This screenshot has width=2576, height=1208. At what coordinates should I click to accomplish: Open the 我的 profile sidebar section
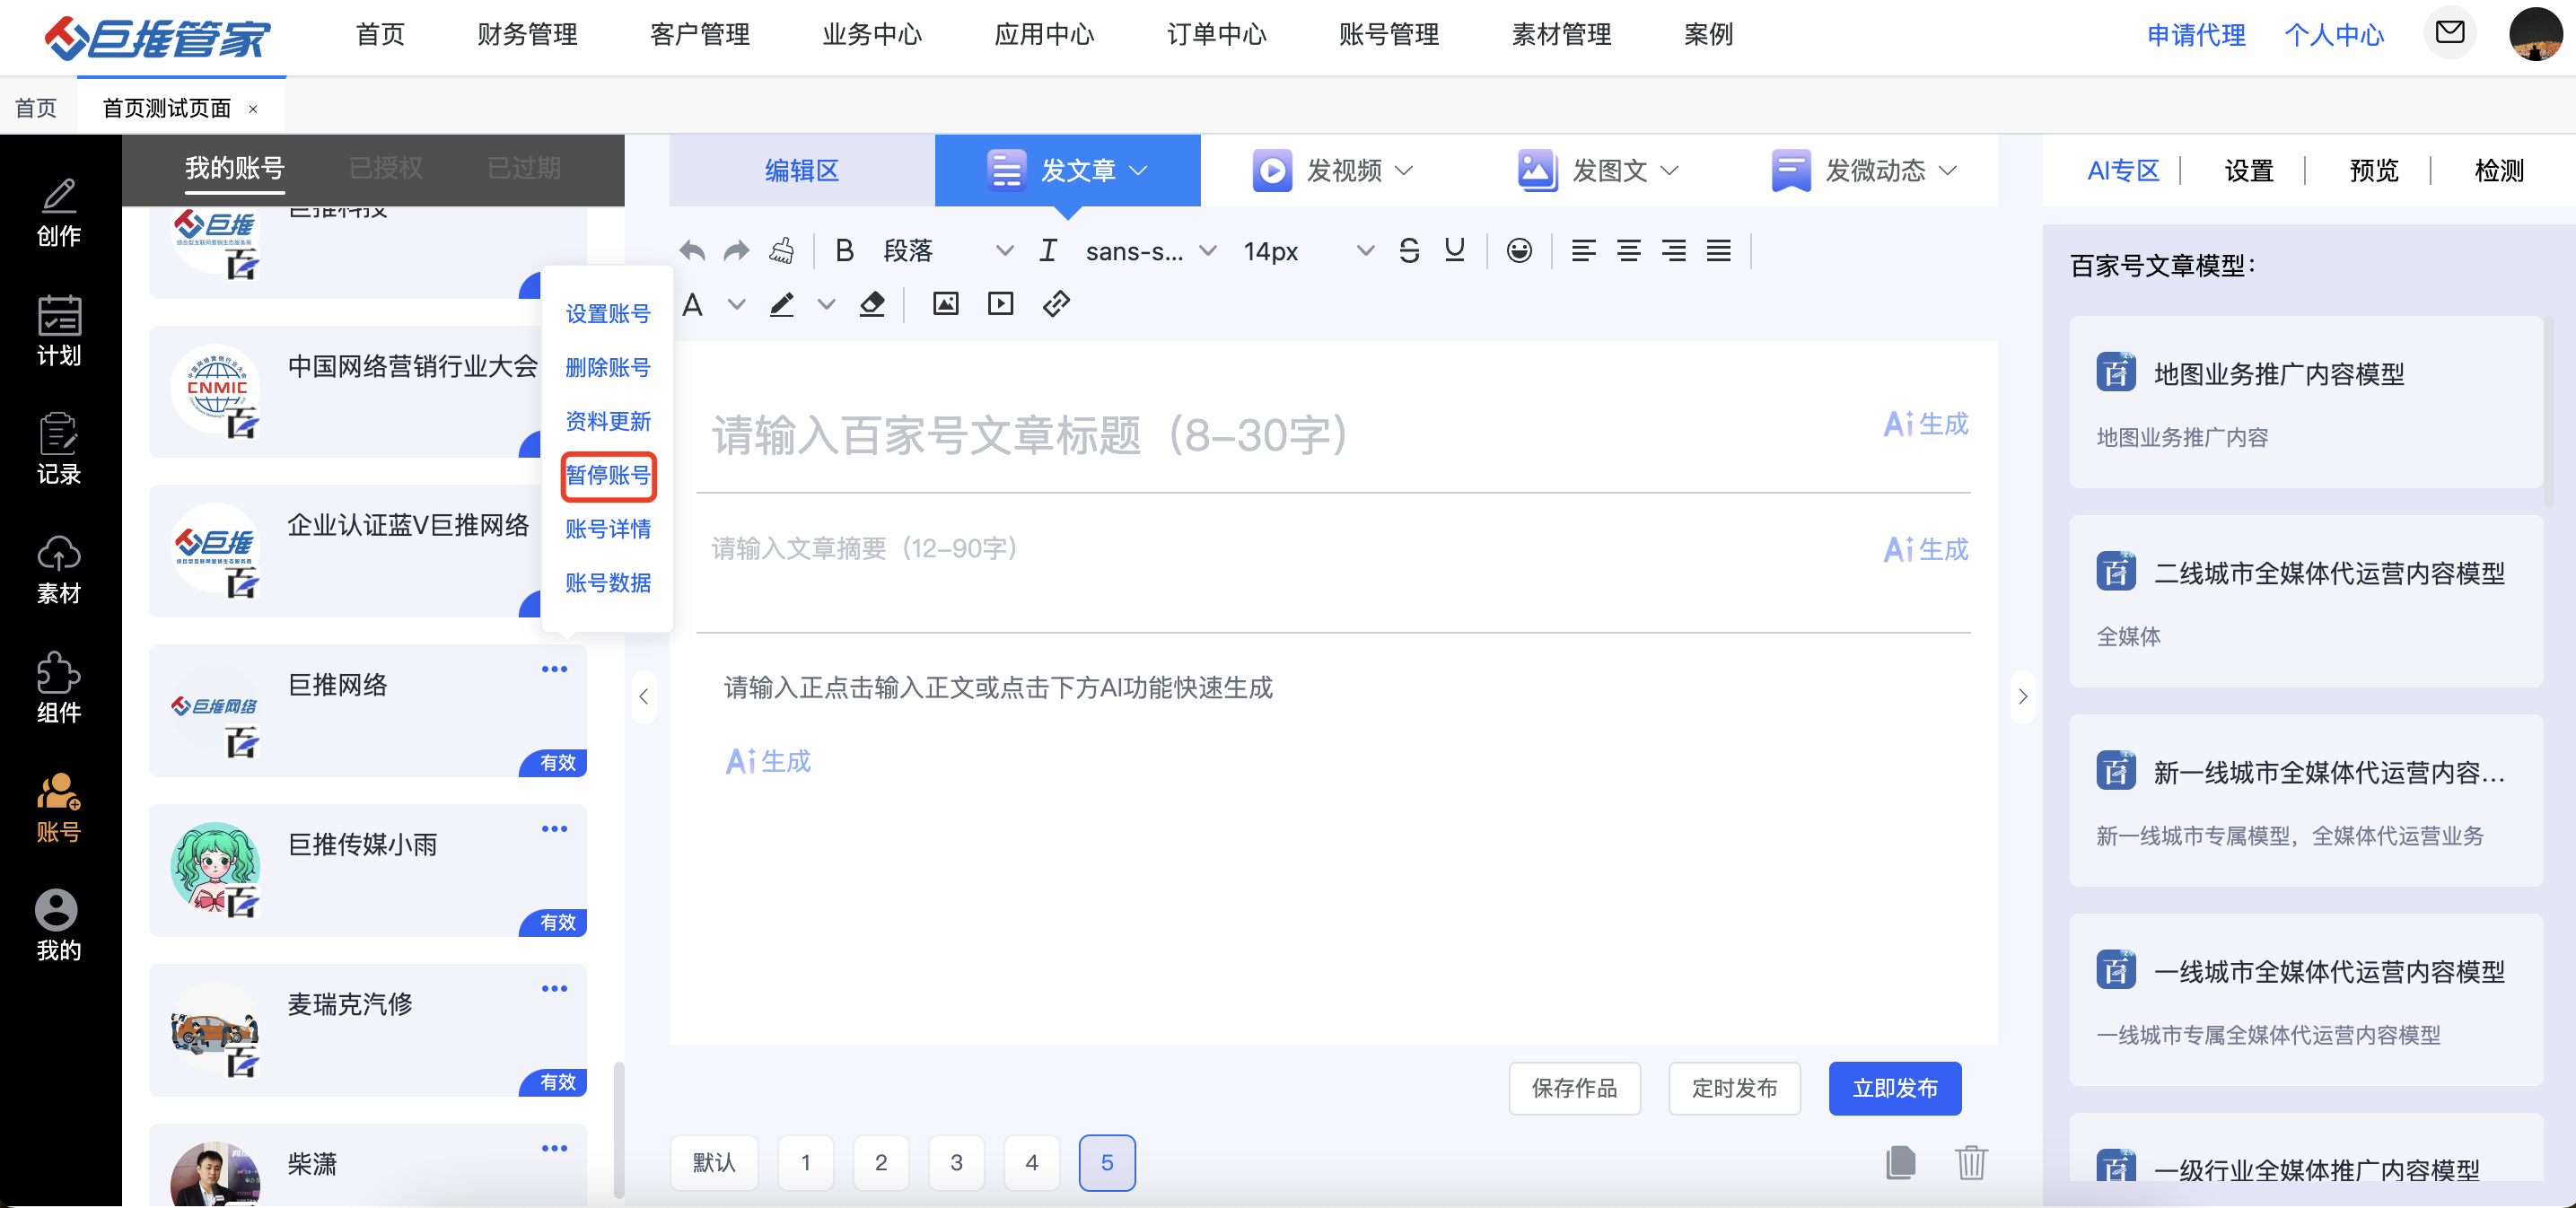pyautogui.click(x=59, y=926)
